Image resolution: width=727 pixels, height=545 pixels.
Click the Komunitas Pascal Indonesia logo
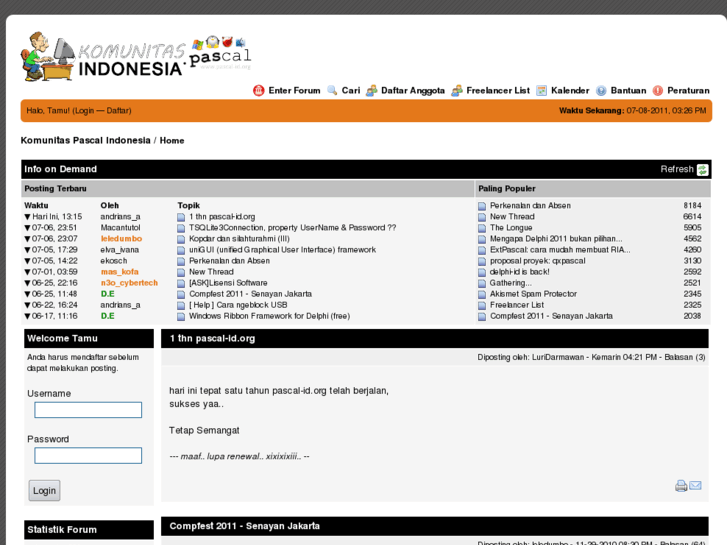click(136, 57)
